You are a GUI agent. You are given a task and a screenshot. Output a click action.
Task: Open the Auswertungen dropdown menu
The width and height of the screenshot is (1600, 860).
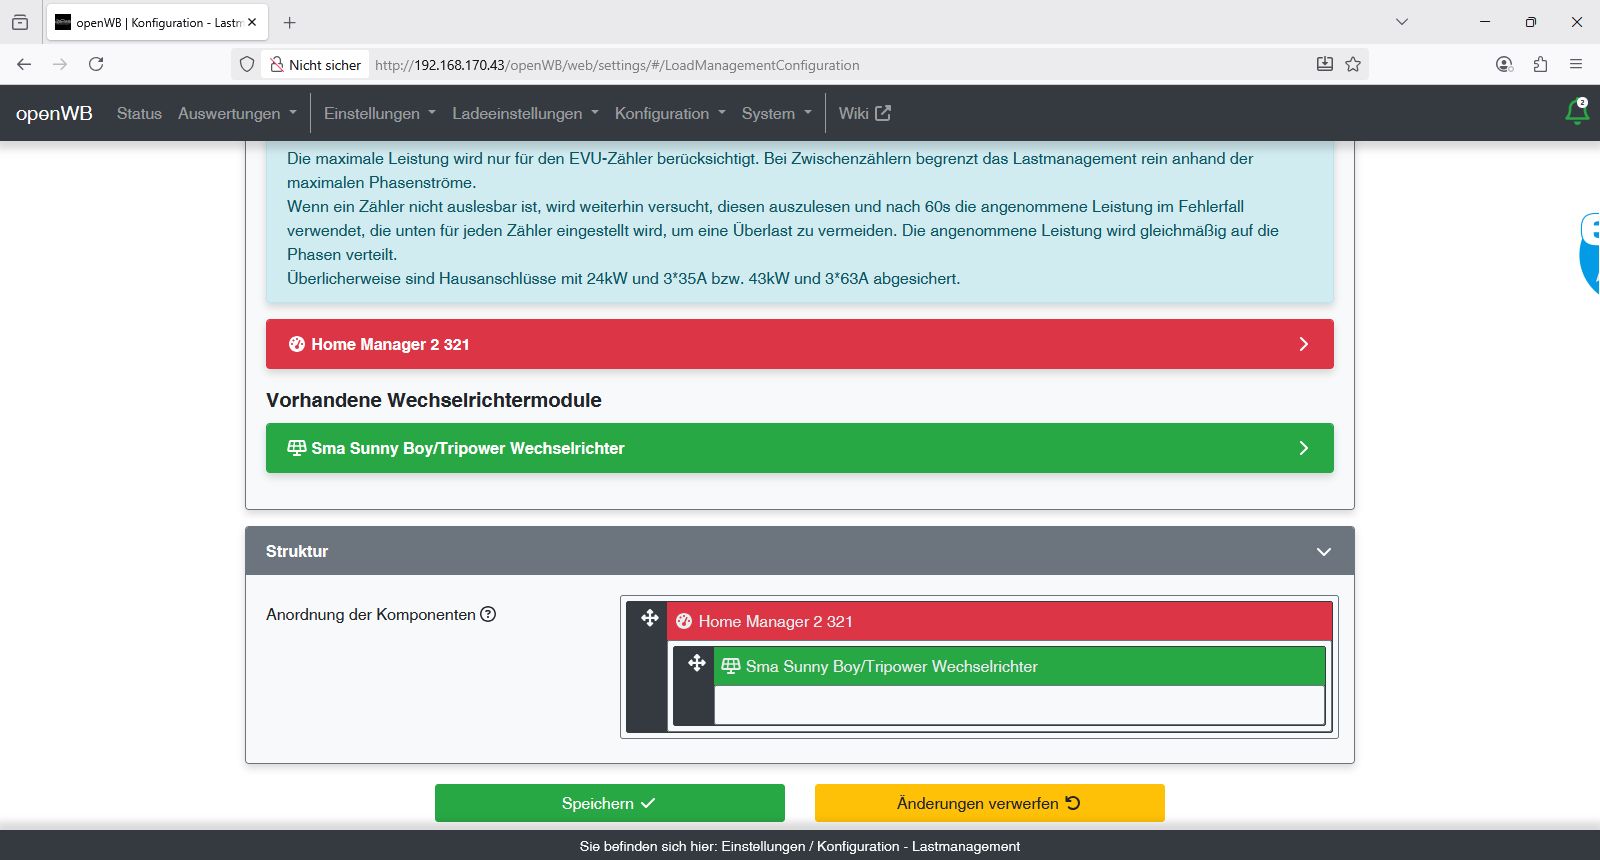pos(238,113)
